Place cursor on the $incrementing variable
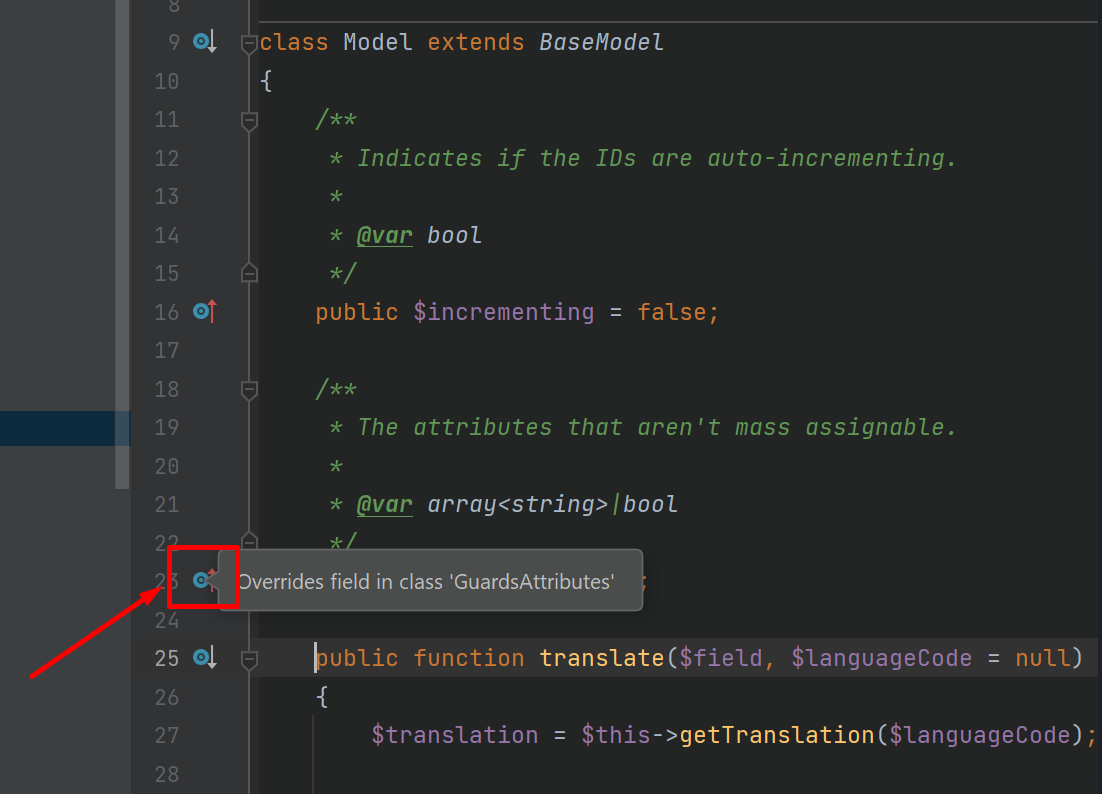 tap(504, 311)
